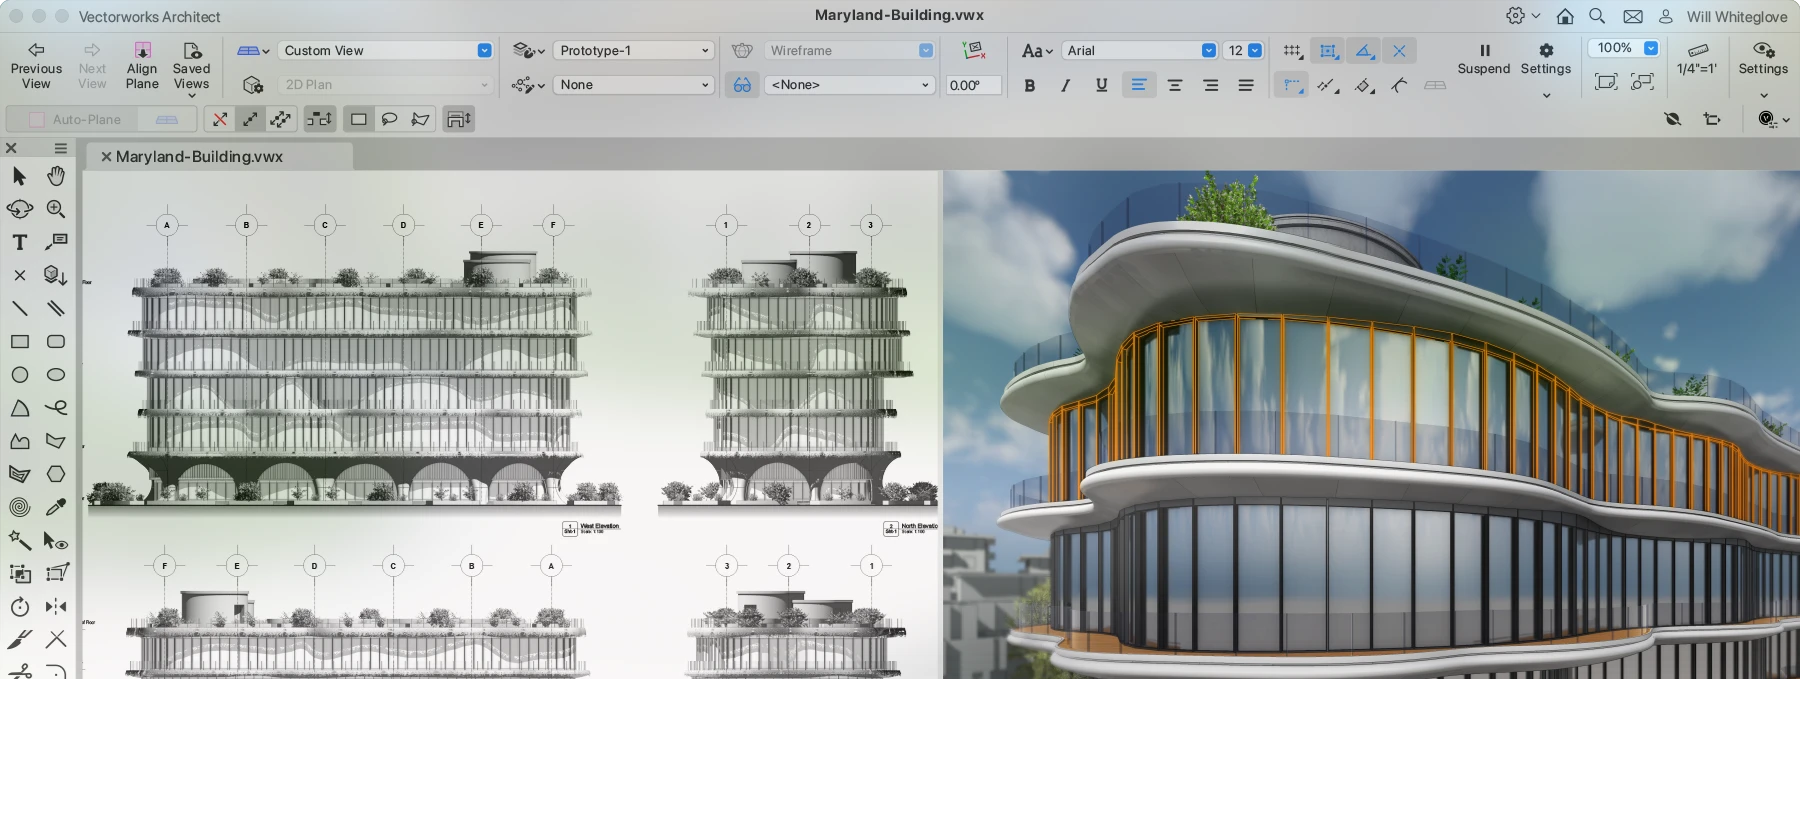This screenshot has width=1800, height=830.
Task: Select the Line tool
Action: pos(19,308)
